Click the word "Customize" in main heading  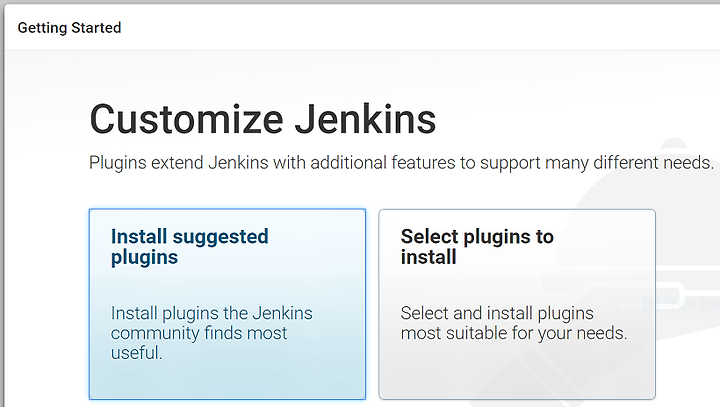pos(186,119)
